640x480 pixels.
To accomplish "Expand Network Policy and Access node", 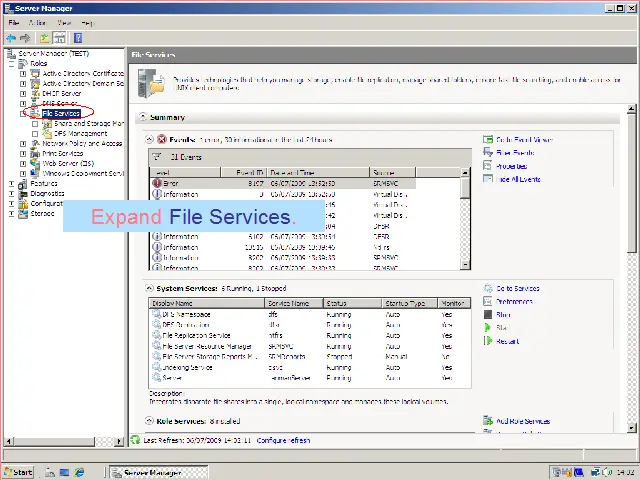I will tap(23, 144).
